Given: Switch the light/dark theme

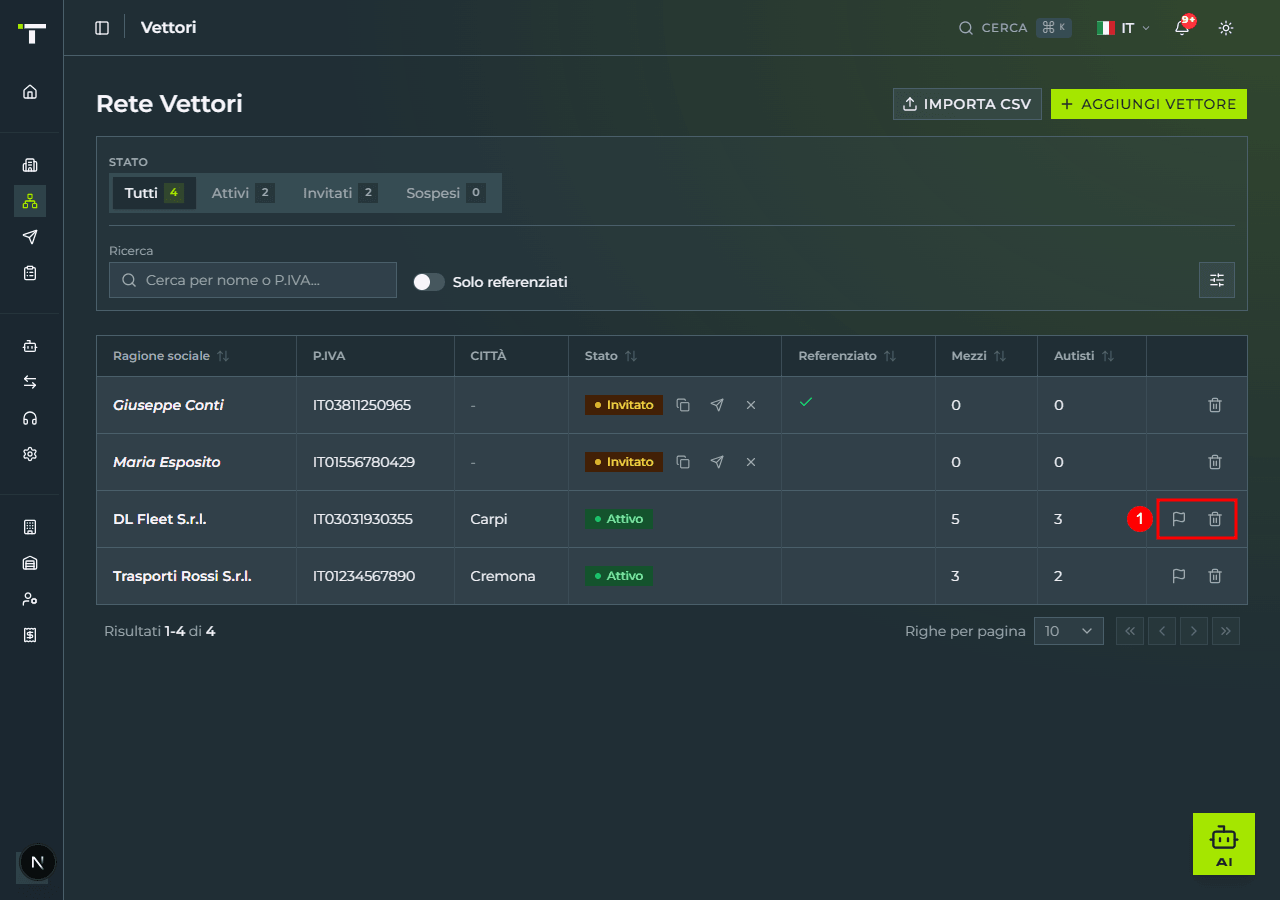Looking at the screenshot, I should 1226,28.
